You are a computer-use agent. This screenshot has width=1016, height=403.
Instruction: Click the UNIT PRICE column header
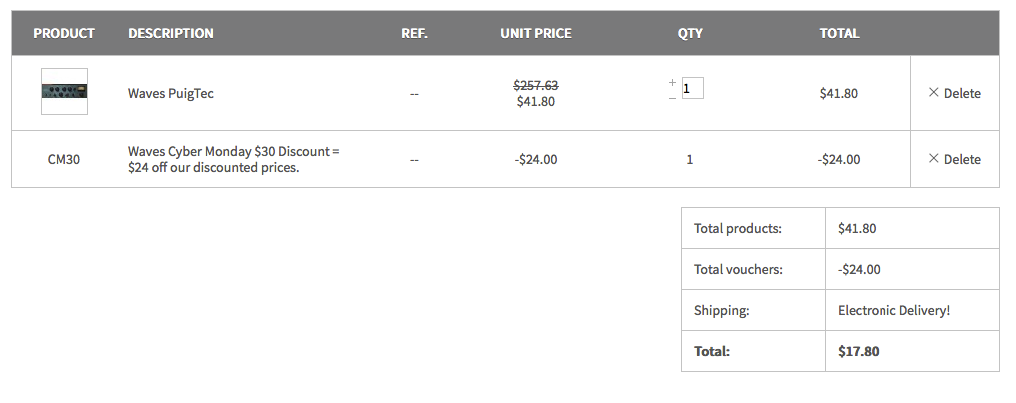click(536, 33)
